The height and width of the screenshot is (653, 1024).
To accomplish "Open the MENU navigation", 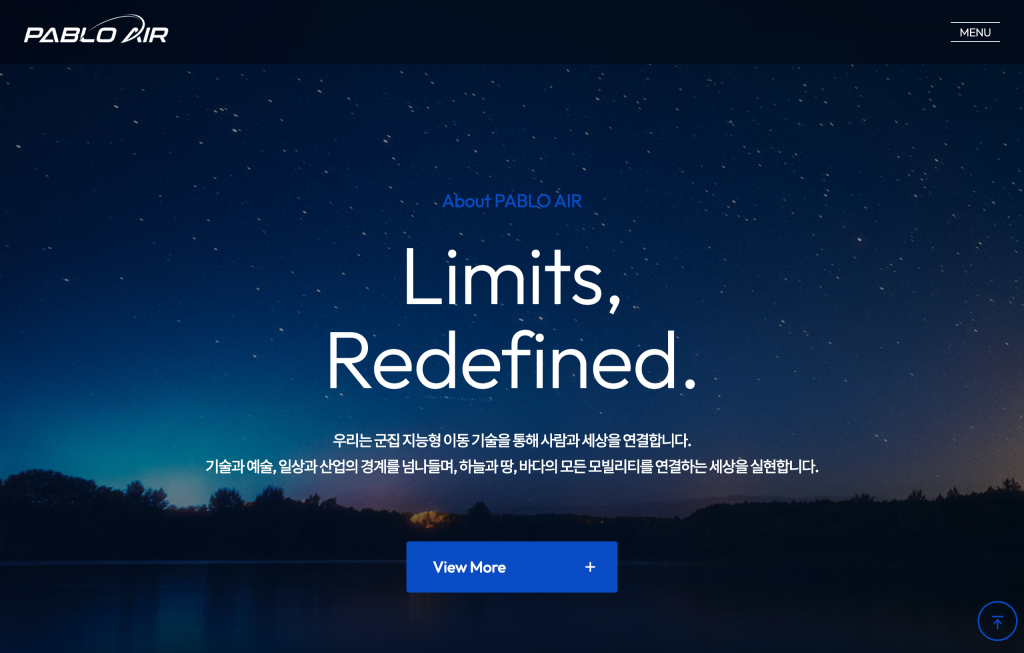I will tap(975, 32).
